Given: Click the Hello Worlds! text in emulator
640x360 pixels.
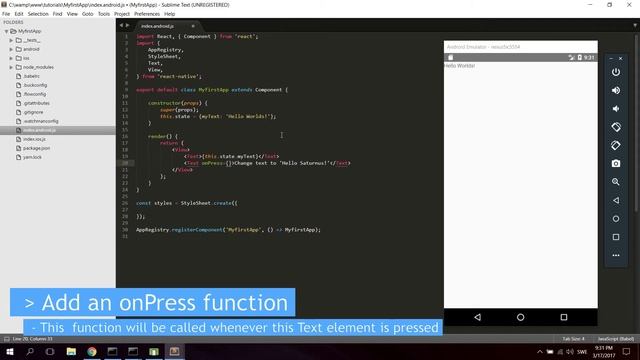Looking at the screenshot, I should (x=460, y=66).
